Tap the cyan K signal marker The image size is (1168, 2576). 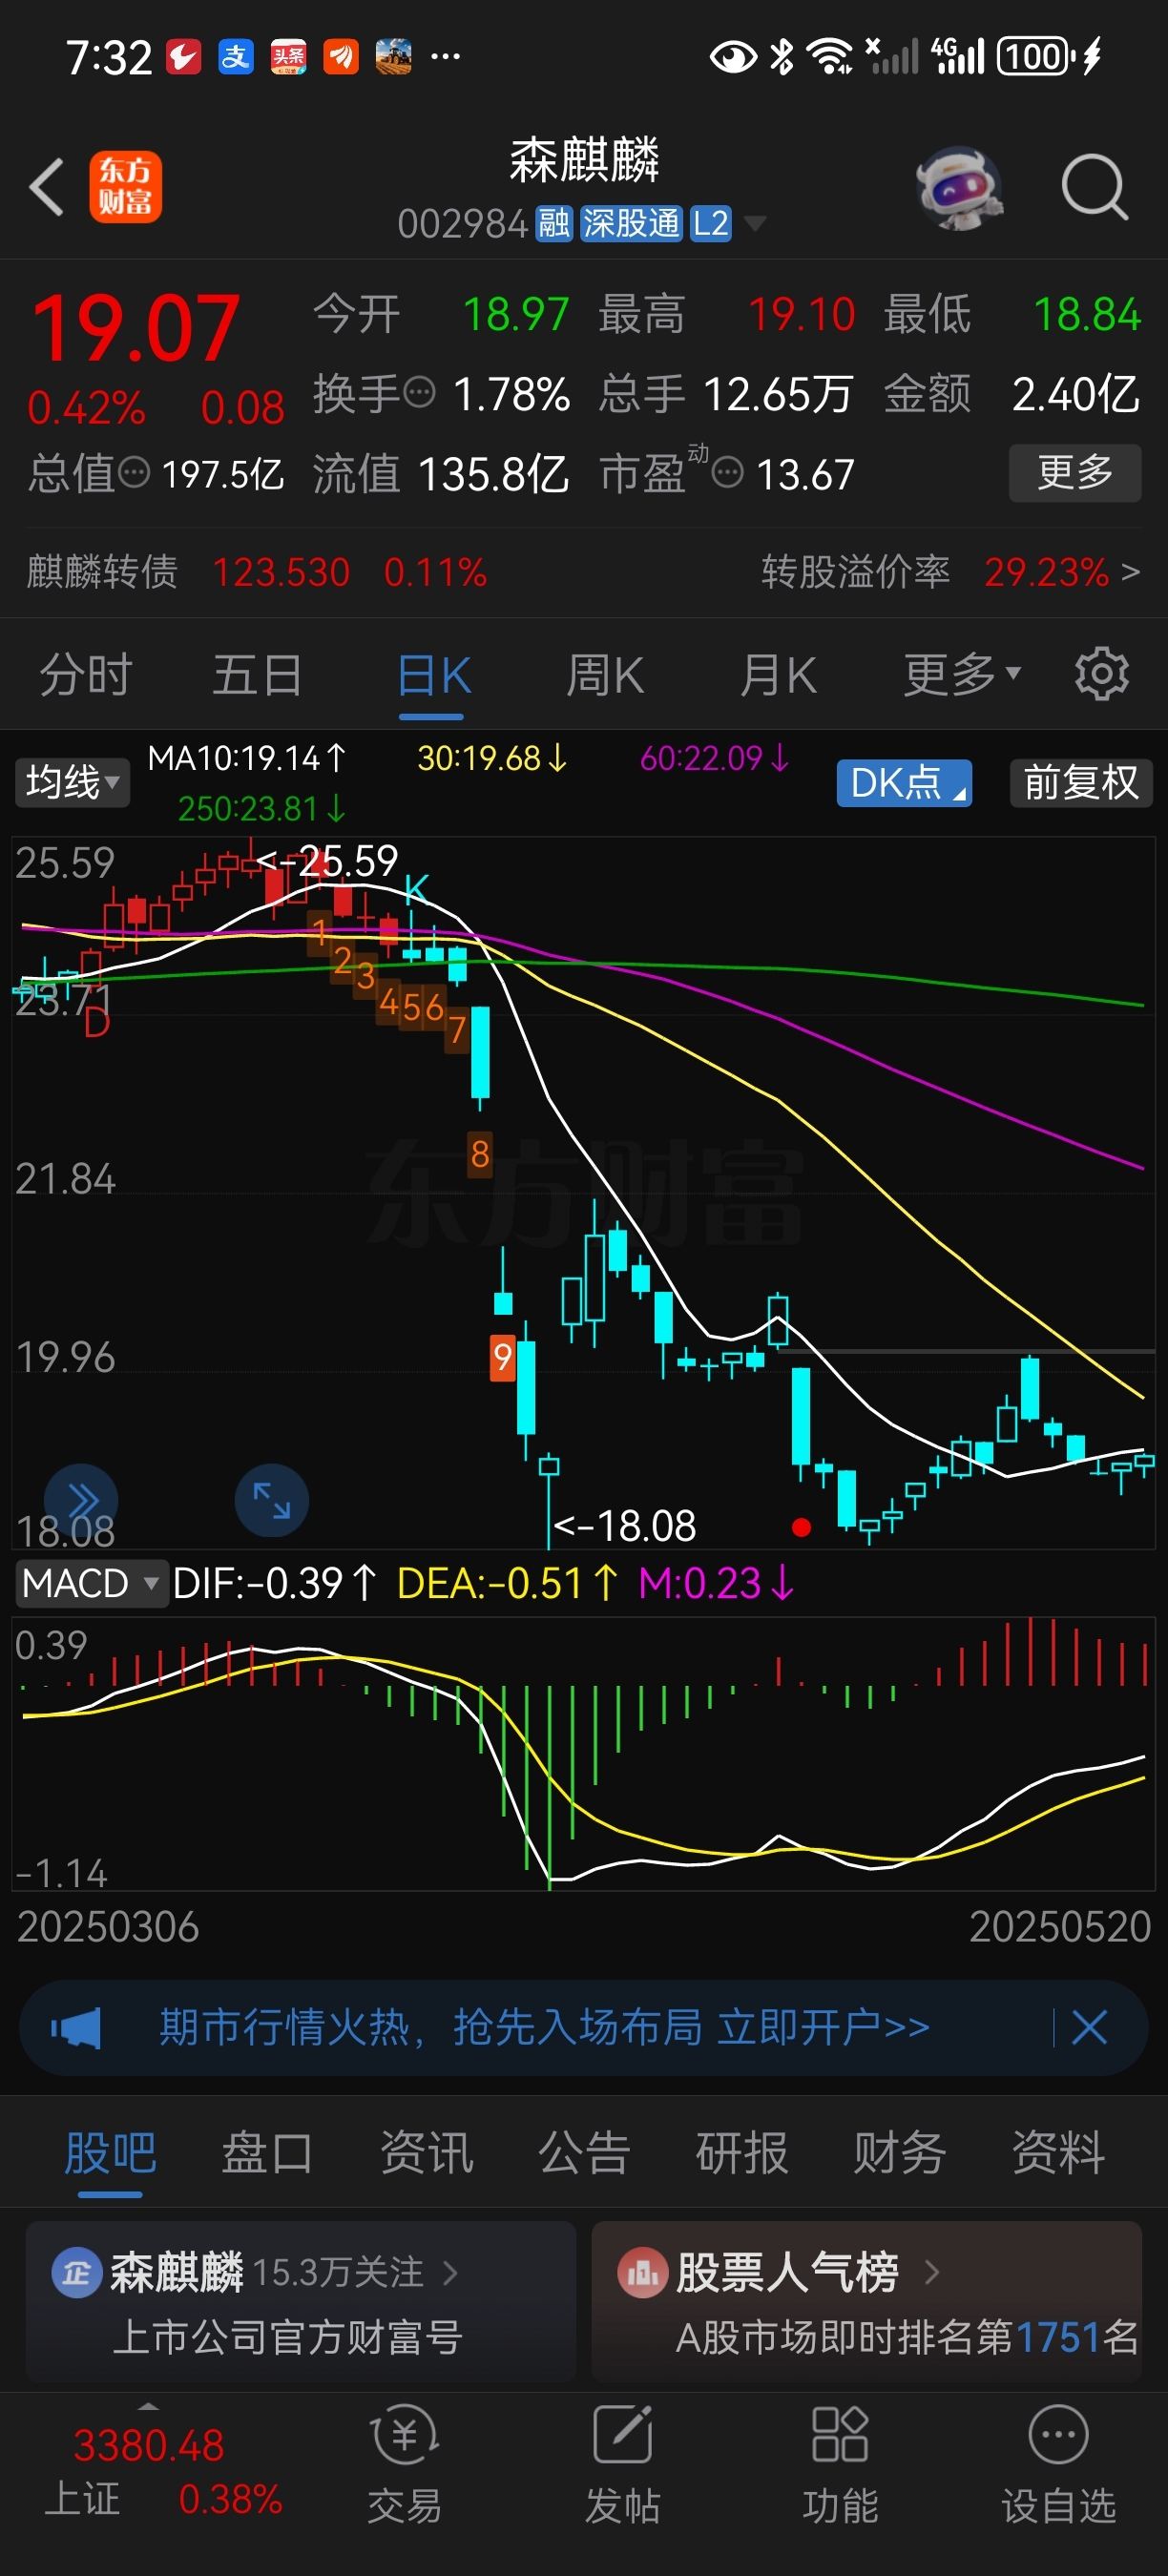tap(416, 888)
